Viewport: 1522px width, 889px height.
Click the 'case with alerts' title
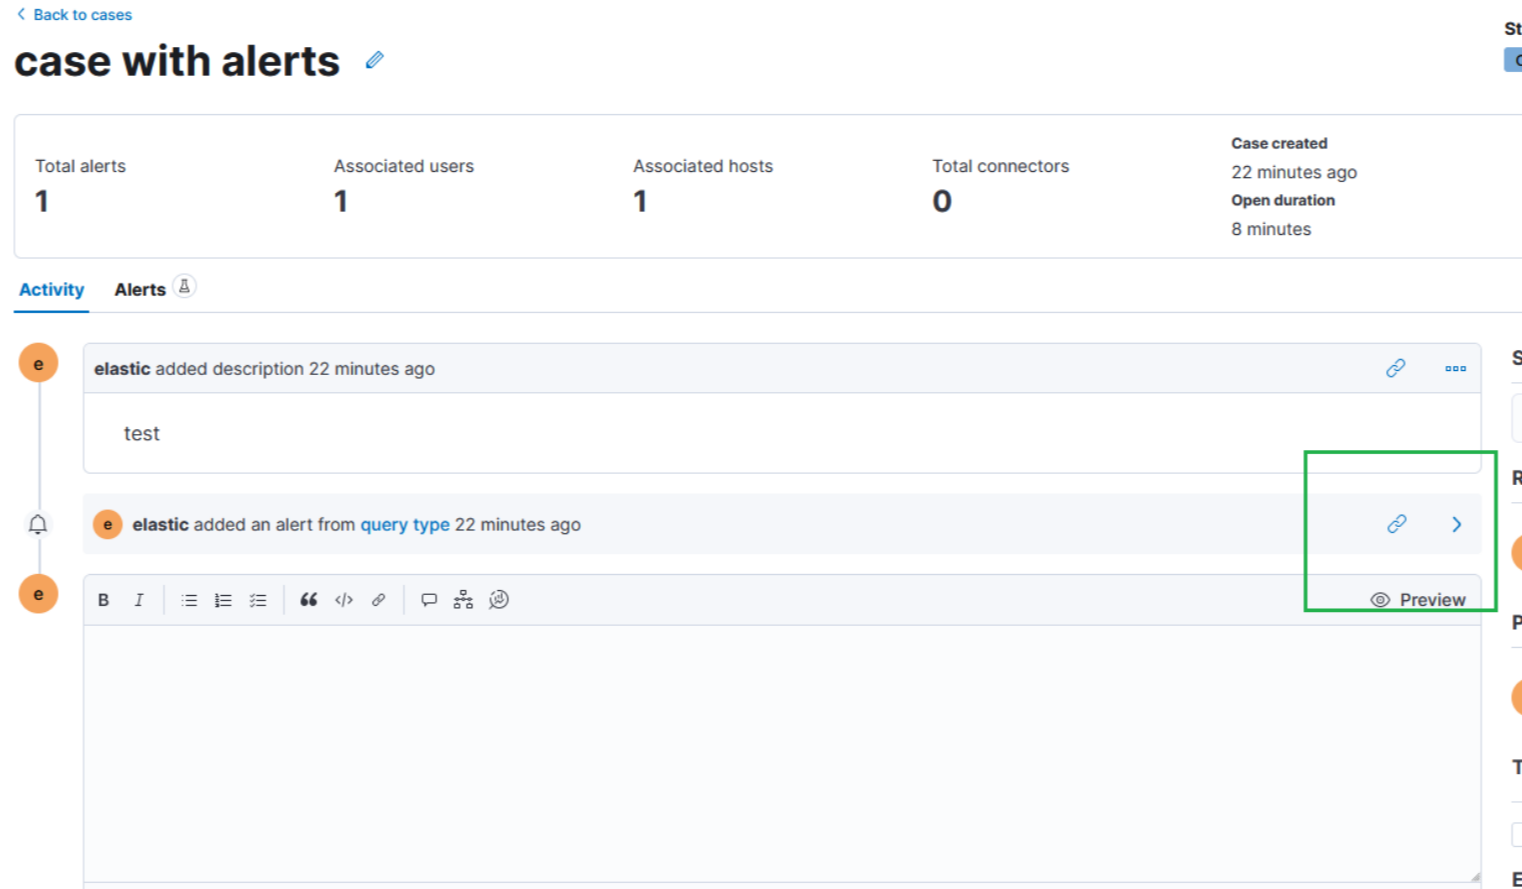(177, 61)
